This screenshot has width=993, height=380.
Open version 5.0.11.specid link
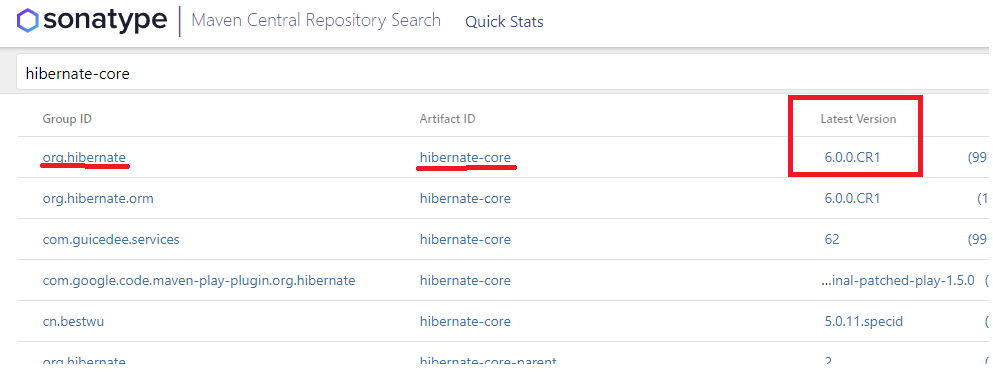(863, 321)
